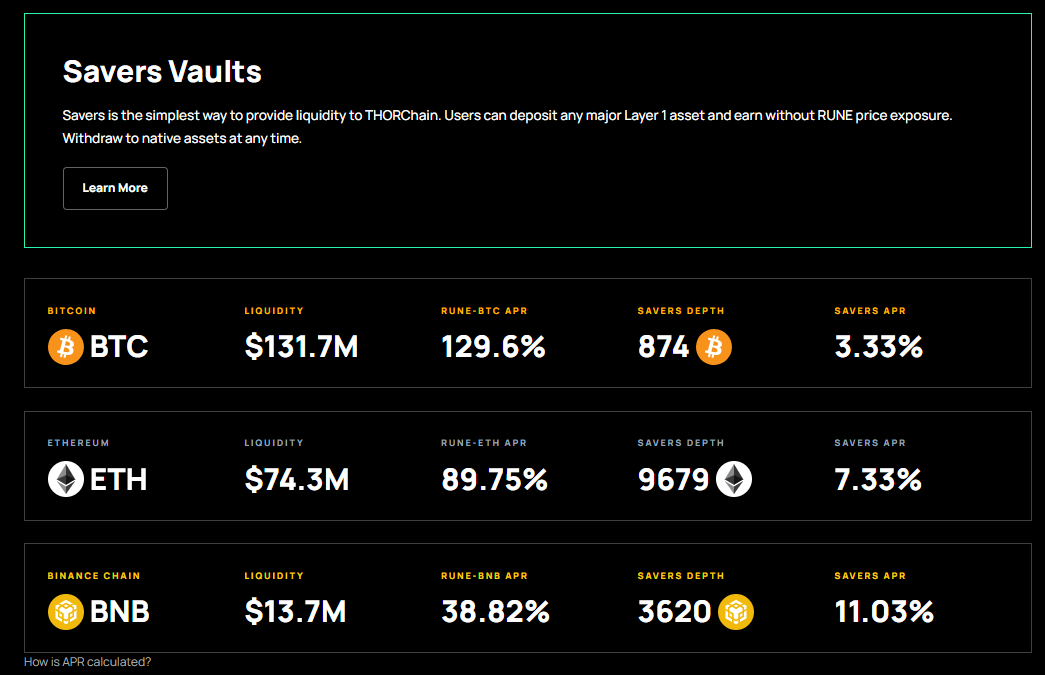
Task: Click the ETHEREUM label above ETH
Action: tap(78, 442)
